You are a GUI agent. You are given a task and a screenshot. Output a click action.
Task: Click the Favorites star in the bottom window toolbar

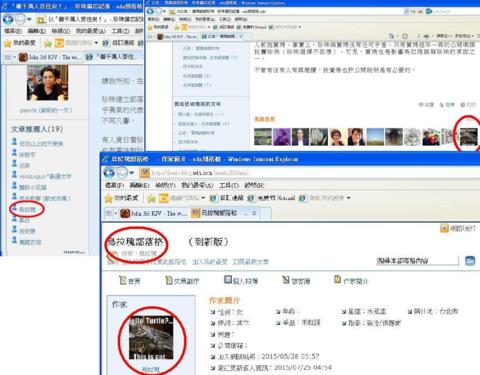pyautogui.click(x=109, y=198)
